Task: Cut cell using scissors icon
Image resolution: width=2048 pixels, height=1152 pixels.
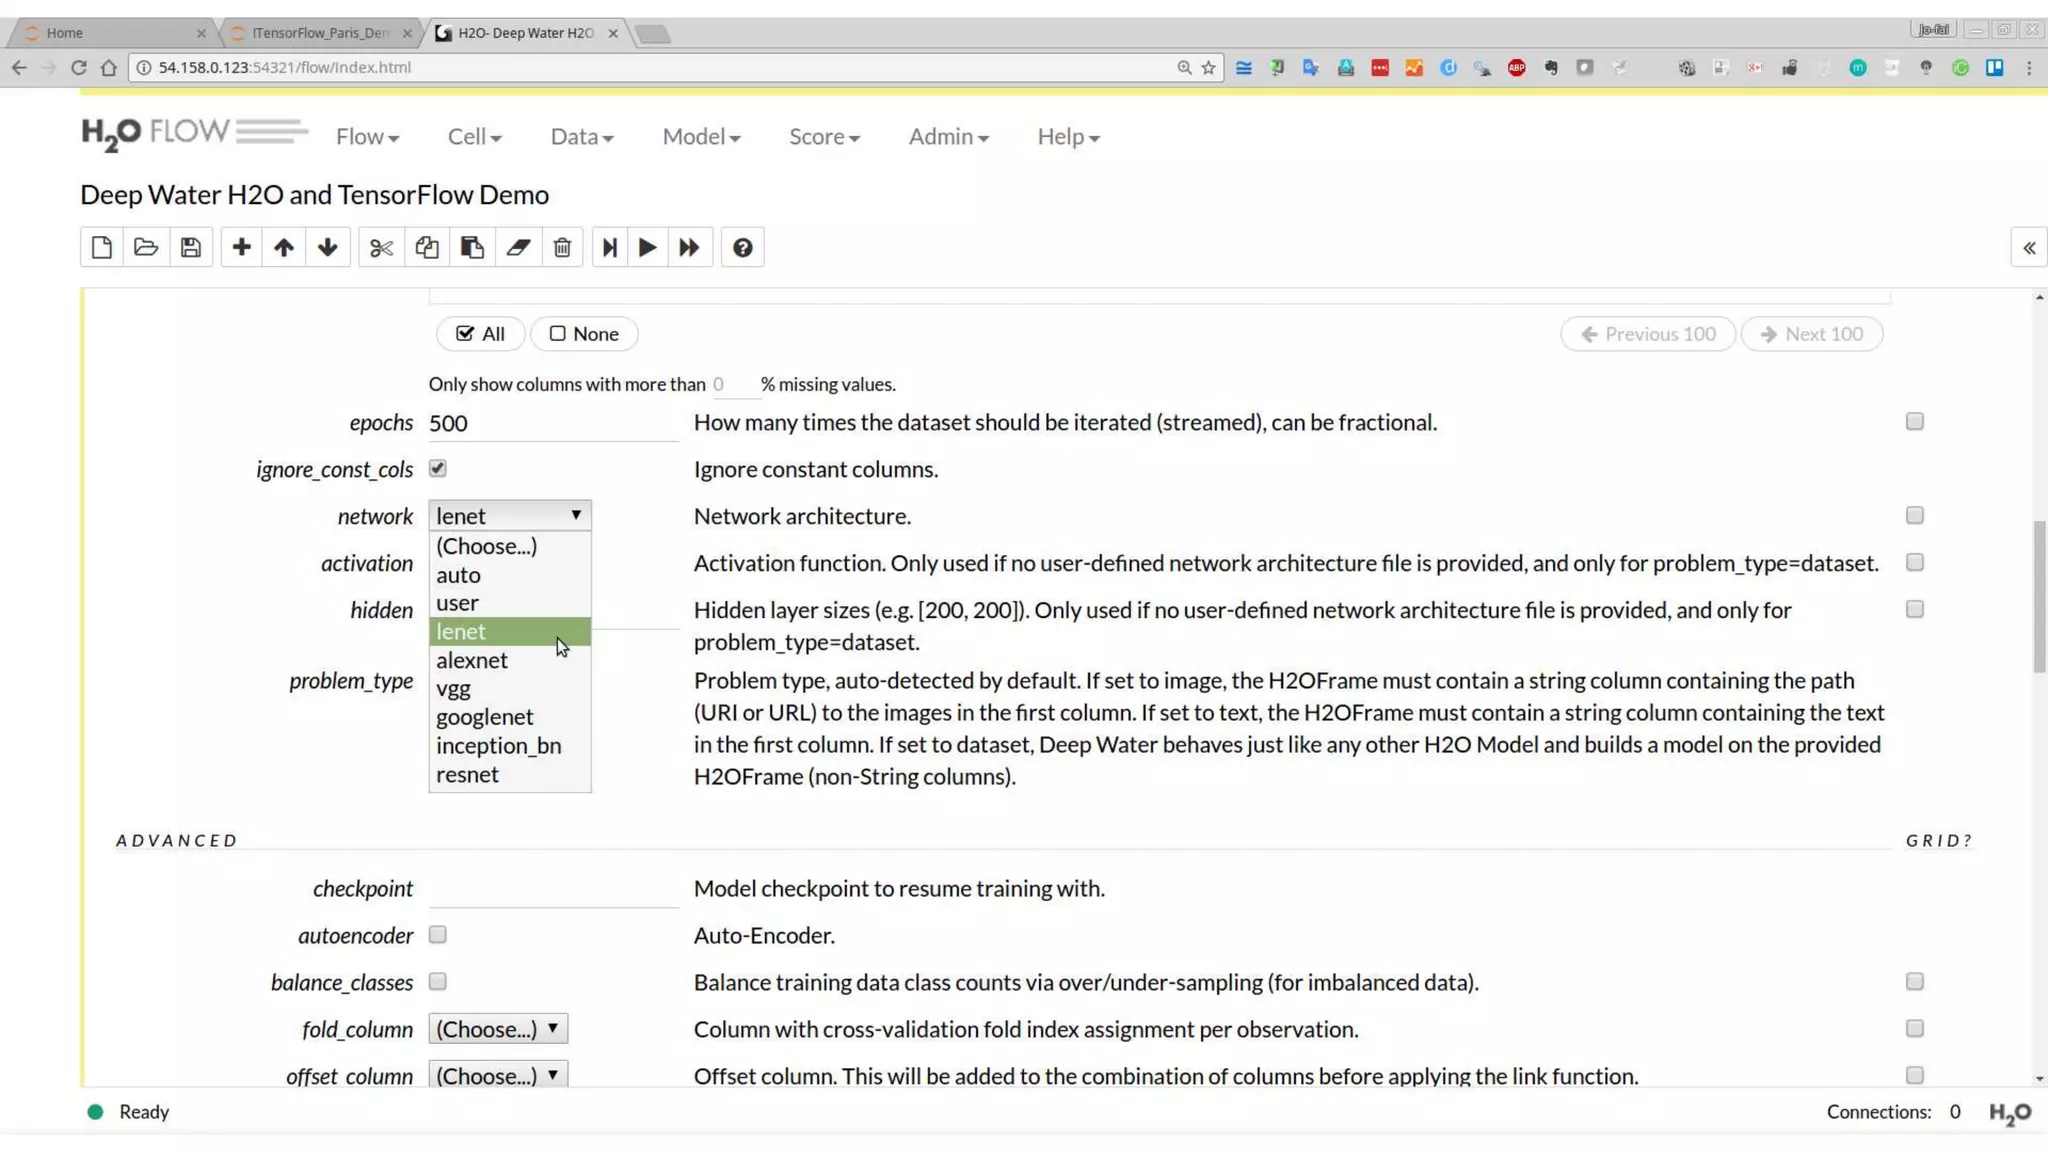Action: click(x=381, y=247)
